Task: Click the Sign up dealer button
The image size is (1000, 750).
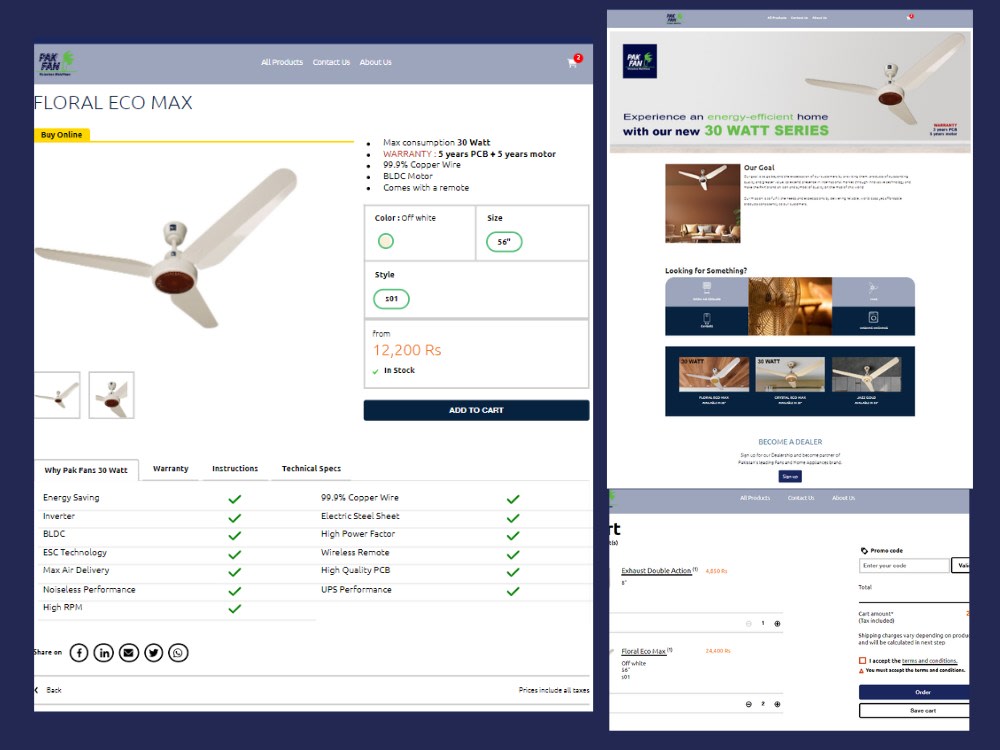Action: click(x=790, y=476)
